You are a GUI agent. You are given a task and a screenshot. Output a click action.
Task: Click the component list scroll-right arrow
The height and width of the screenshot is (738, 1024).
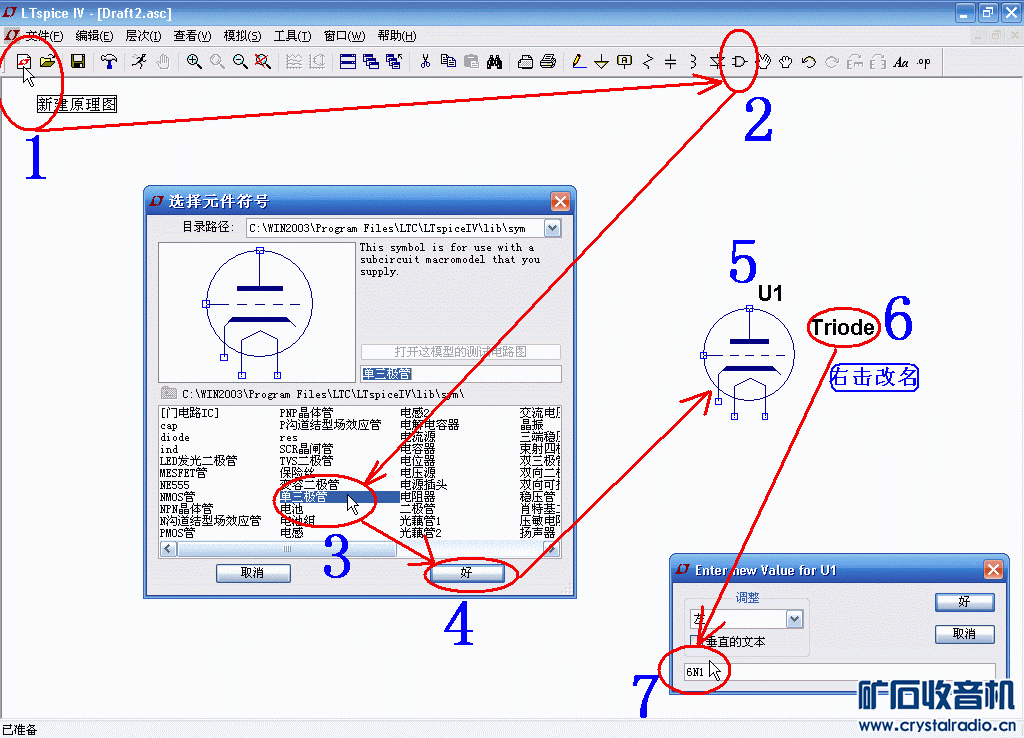(x=552, y=549)
